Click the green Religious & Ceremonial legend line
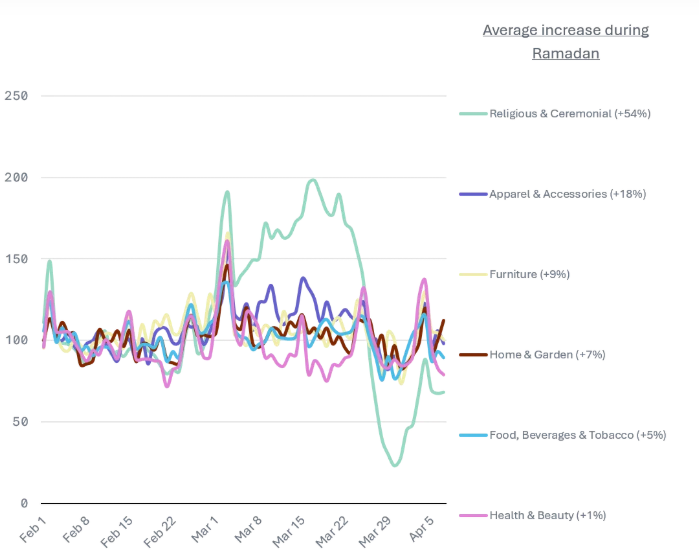 473,113
